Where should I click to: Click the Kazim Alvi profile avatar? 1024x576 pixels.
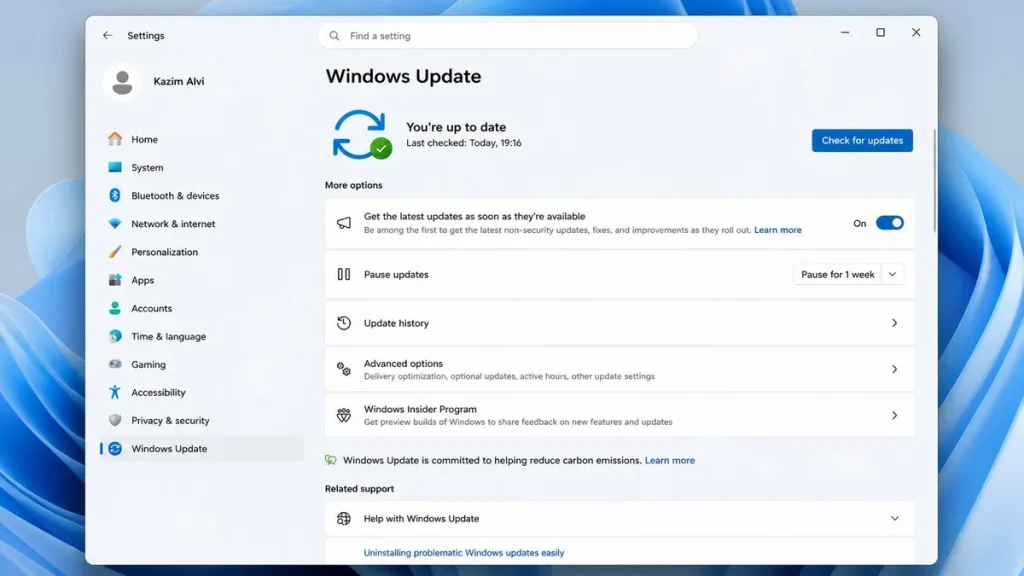[122, 82]
